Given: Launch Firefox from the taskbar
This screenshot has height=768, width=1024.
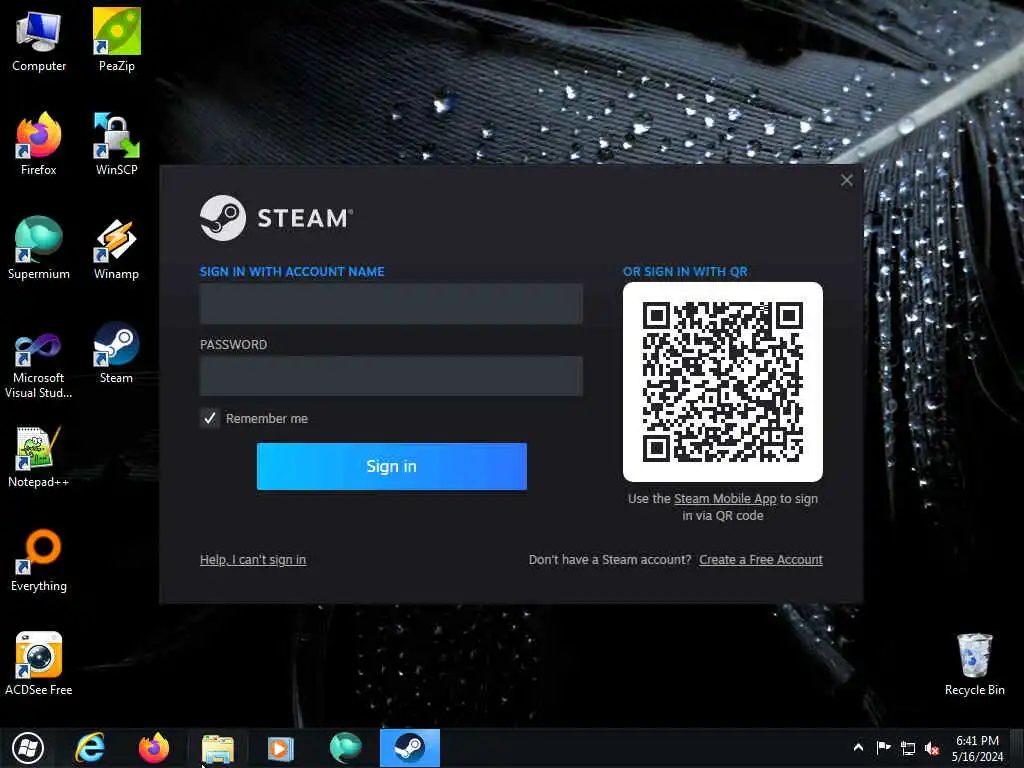Looking at the screenshot, I should pyautogui.click(x=153, y=748).
